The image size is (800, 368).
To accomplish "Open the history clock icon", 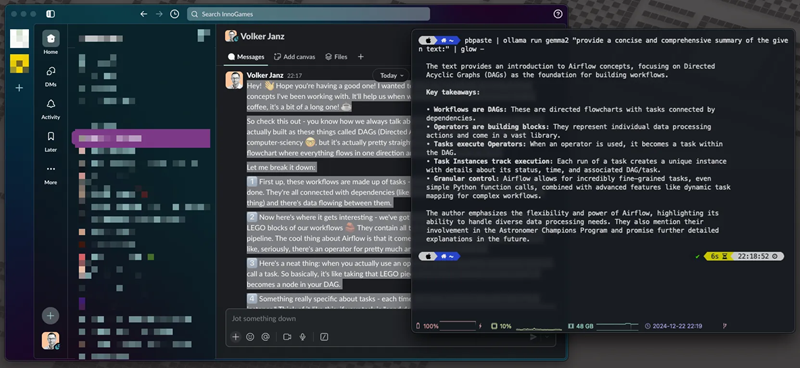I will click(x=174, y=14).
